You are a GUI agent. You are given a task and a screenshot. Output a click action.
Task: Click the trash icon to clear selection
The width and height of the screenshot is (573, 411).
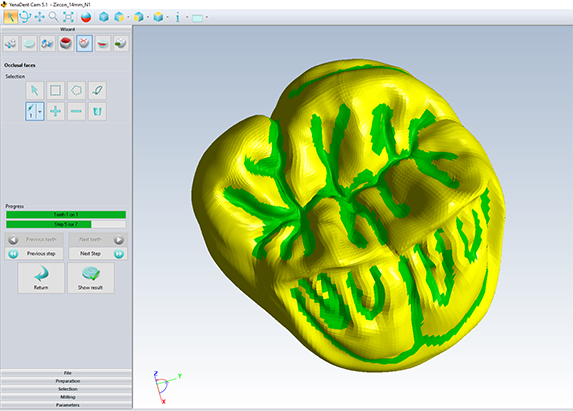pos(97,111)
